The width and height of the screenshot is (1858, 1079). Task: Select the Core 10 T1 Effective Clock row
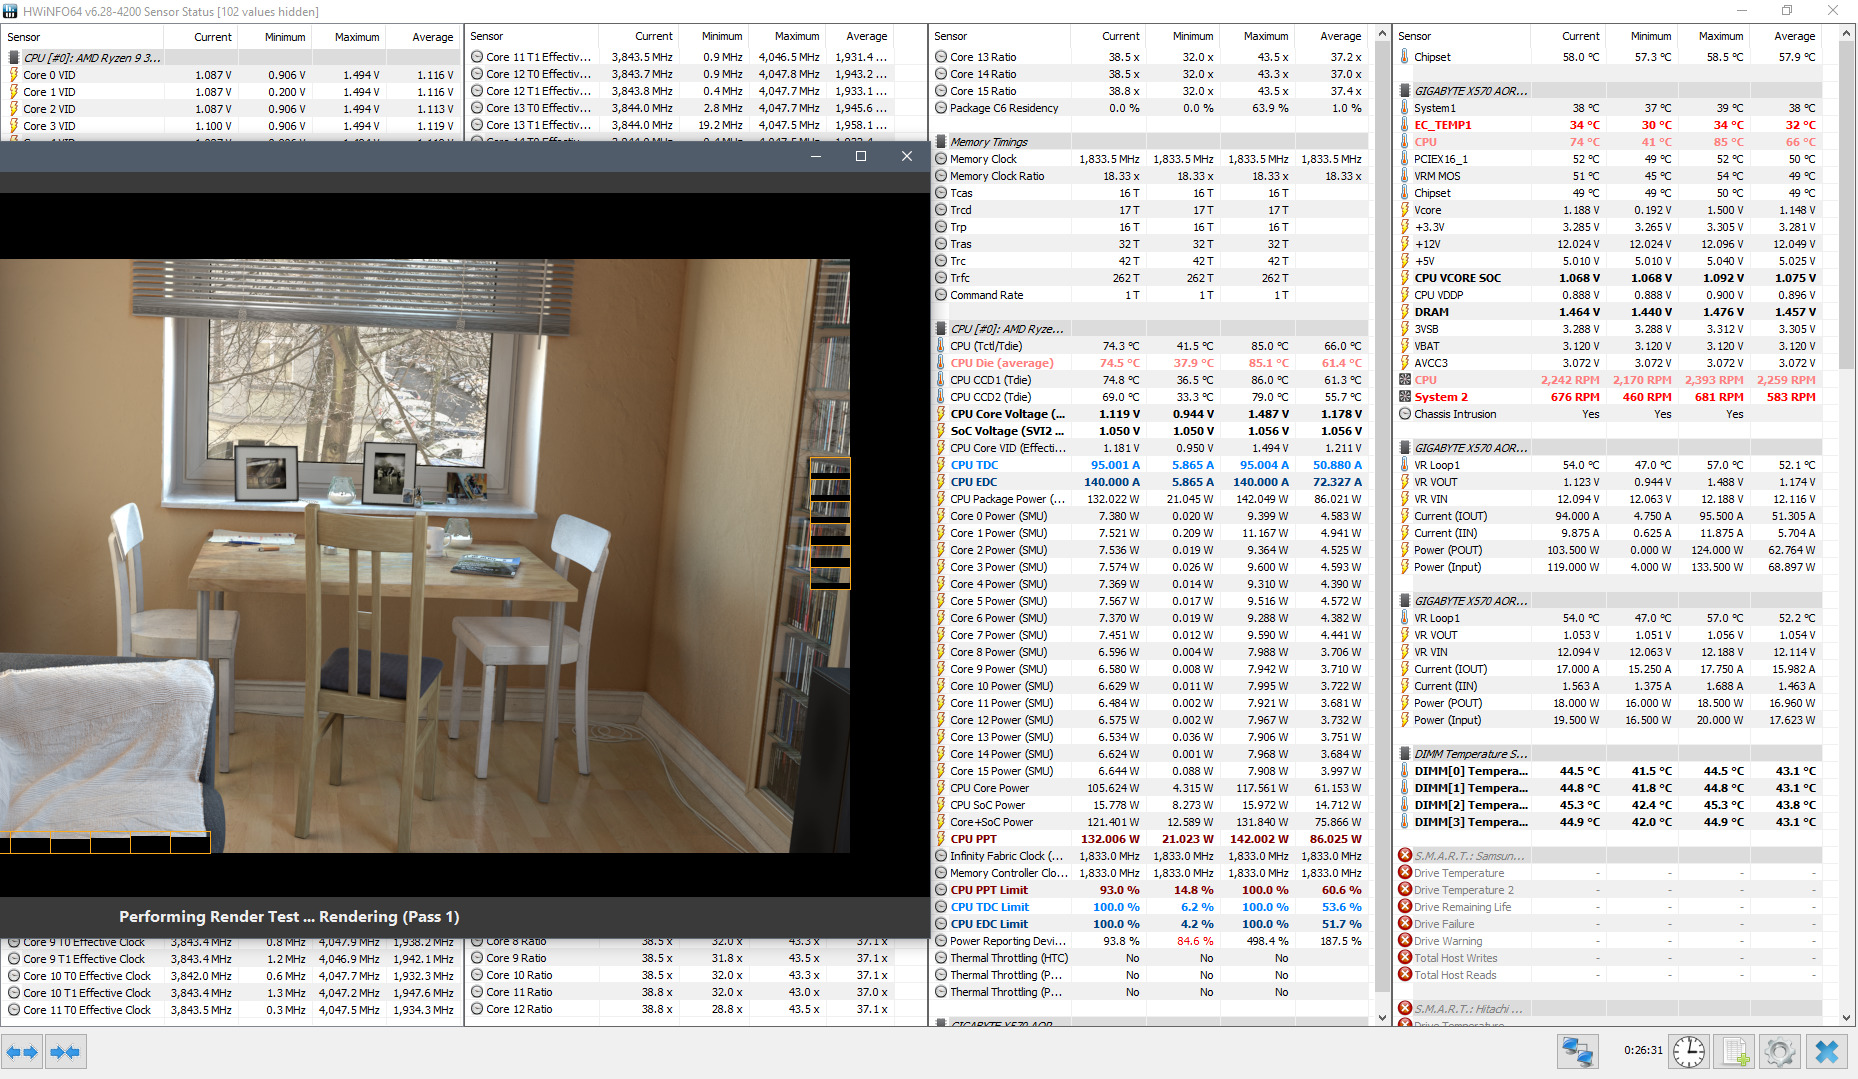pyautogui.click(x=231, y=993)
